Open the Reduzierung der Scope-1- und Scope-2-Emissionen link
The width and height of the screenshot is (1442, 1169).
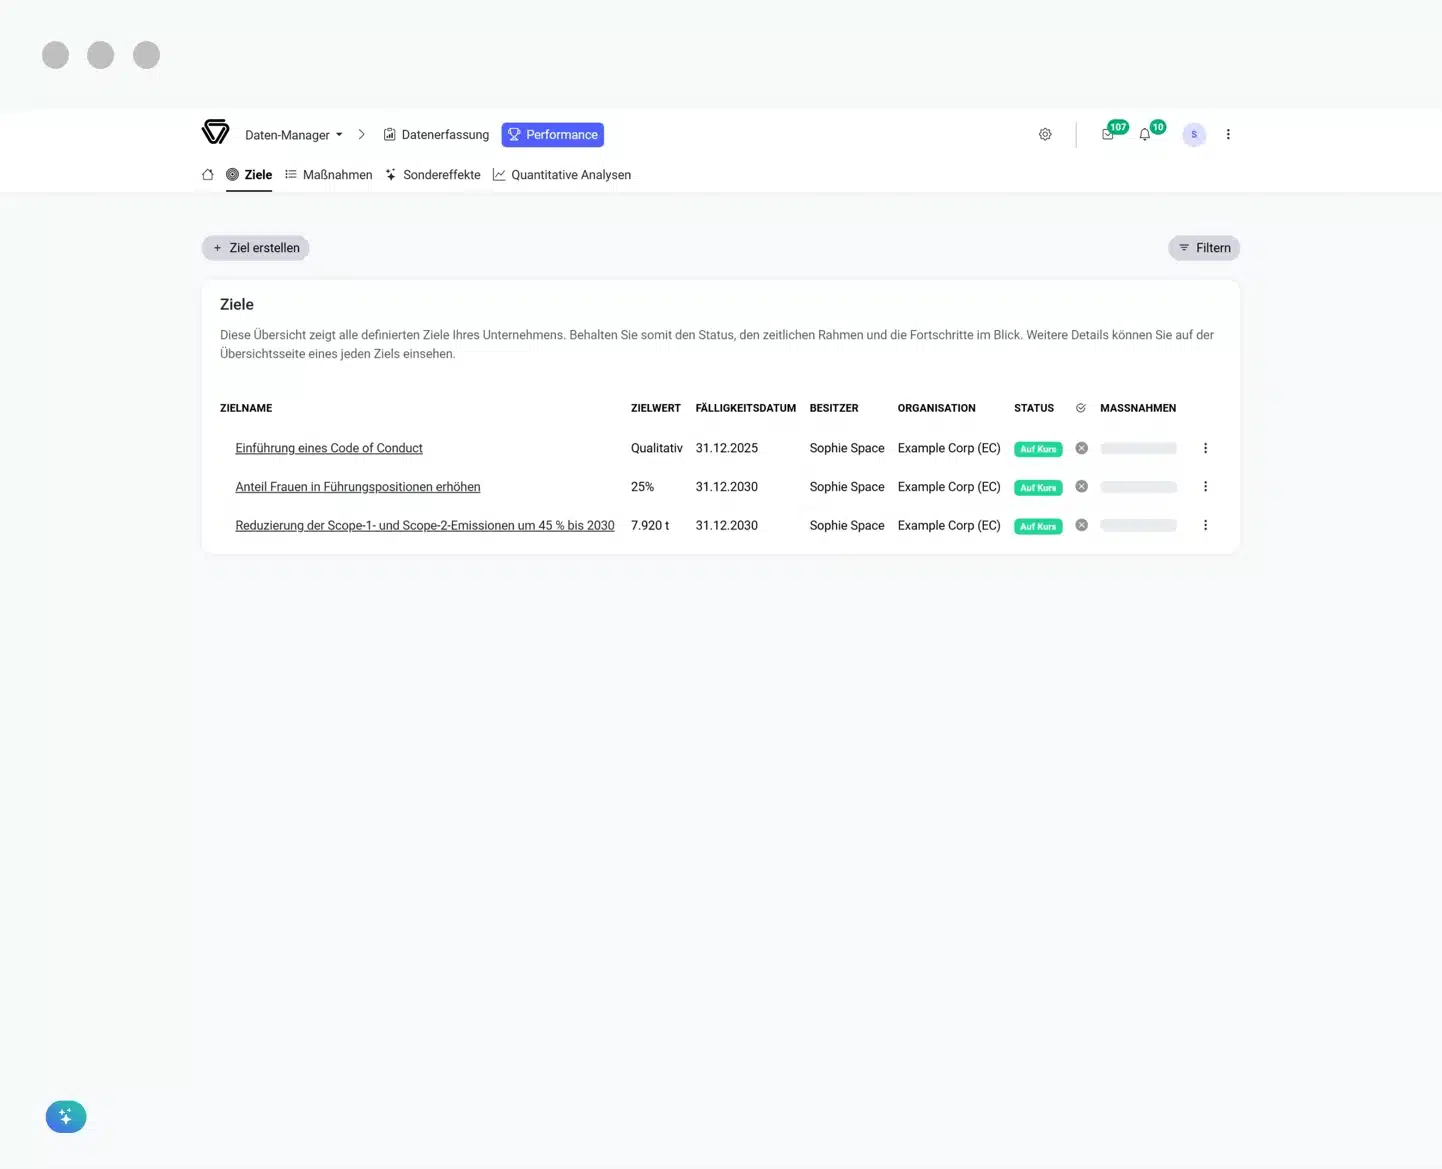click(x=425, y=525)
